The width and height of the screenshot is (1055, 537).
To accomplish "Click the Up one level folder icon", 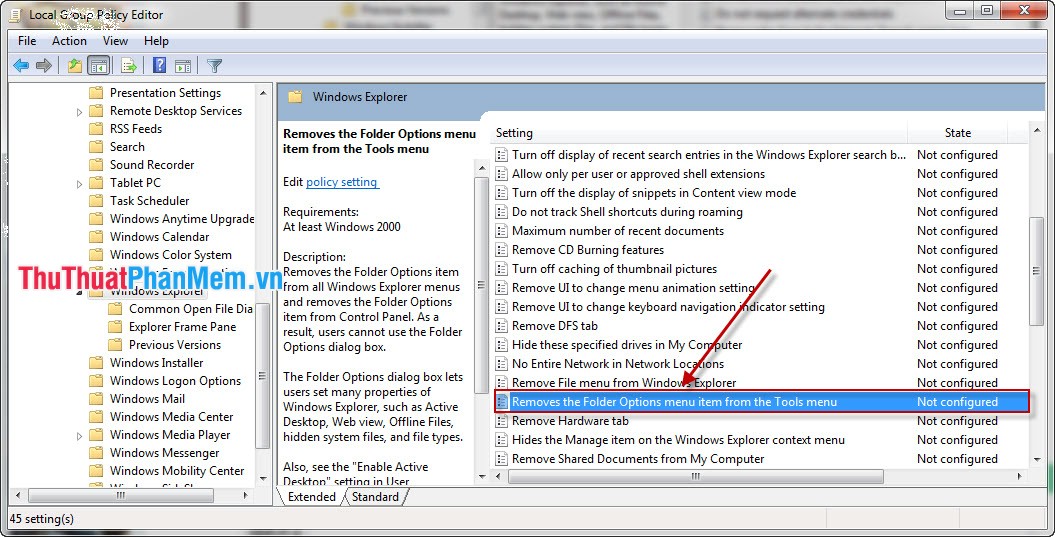I will (75, 65).
